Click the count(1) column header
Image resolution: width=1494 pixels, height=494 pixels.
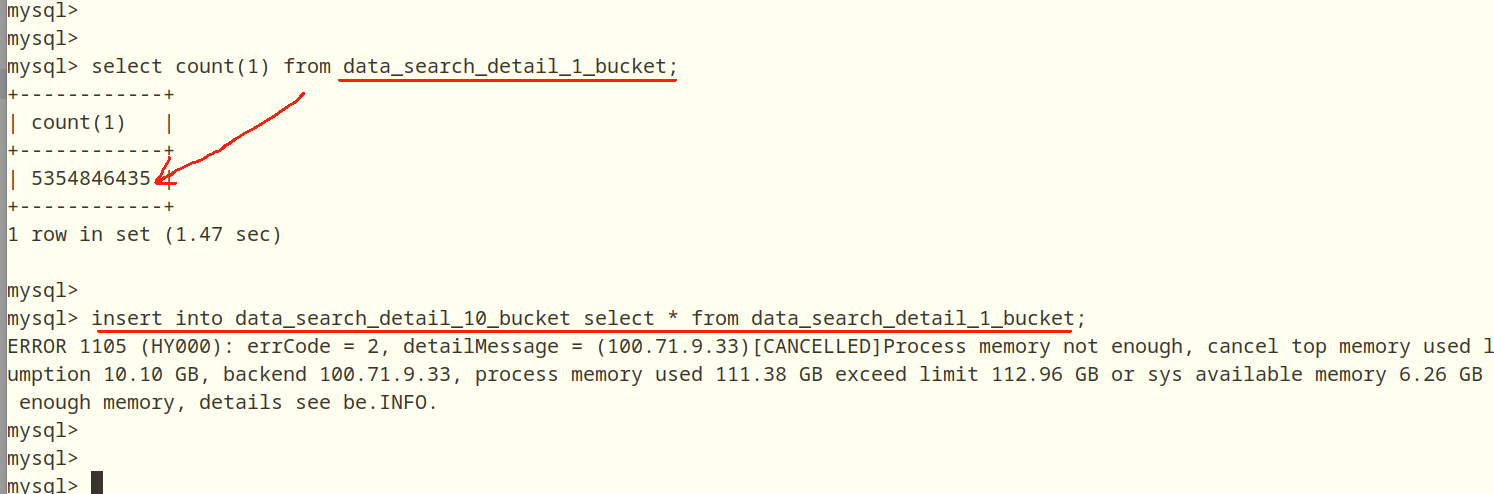pyautogui.click(x=79, y=124)
